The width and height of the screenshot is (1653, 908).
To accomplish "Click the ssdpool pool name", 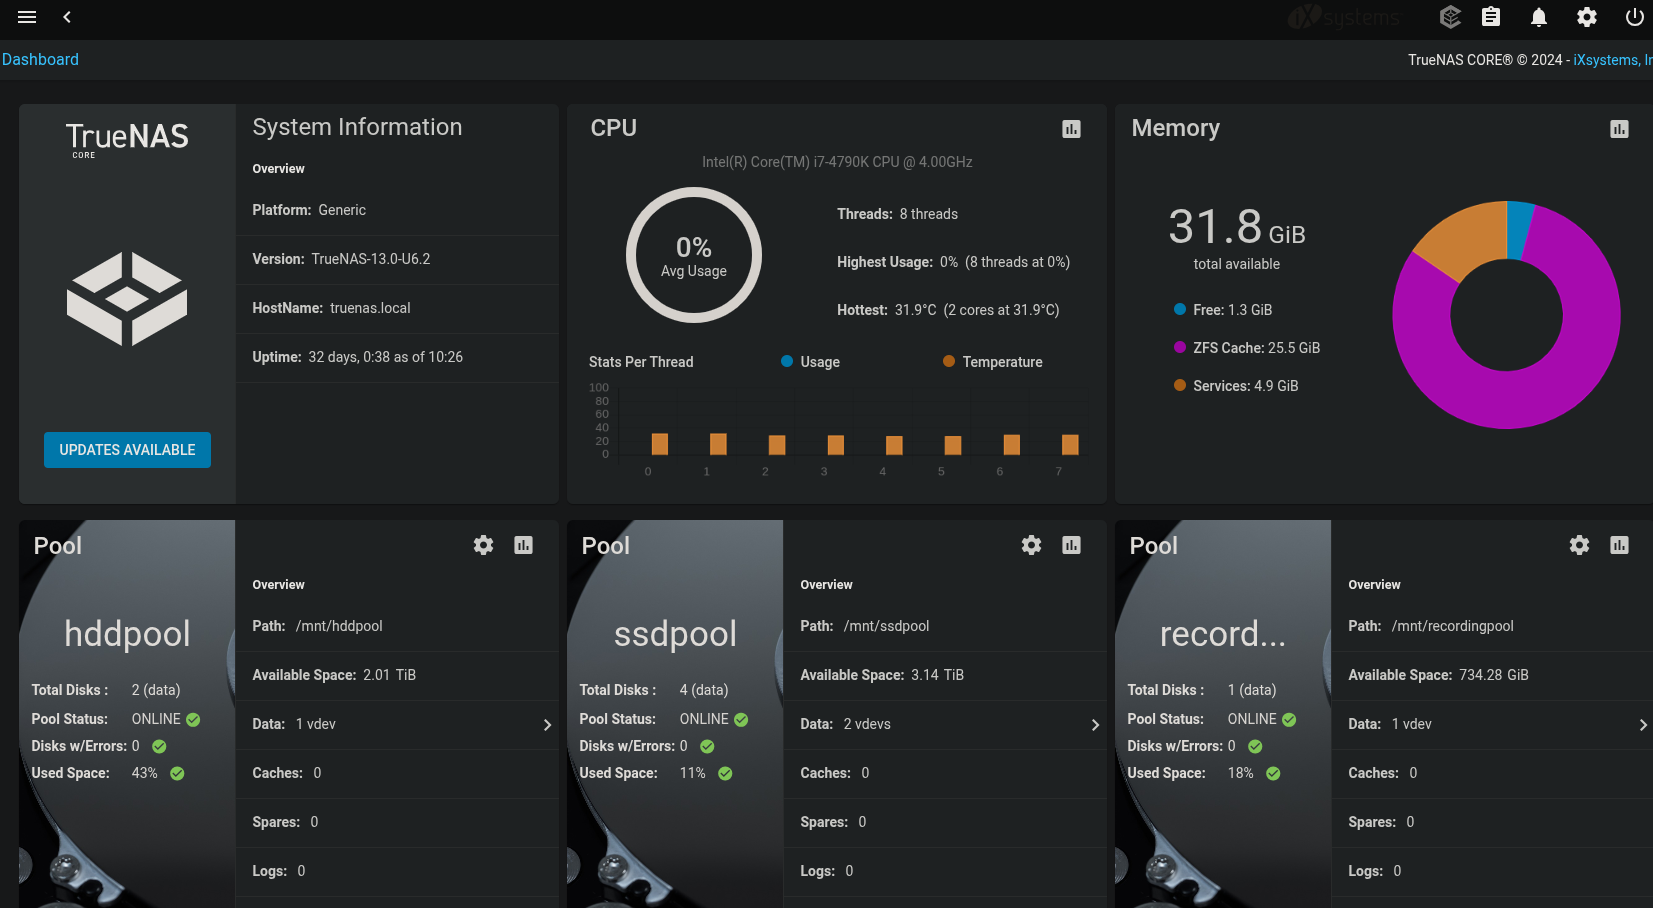I will coord(675,634).
